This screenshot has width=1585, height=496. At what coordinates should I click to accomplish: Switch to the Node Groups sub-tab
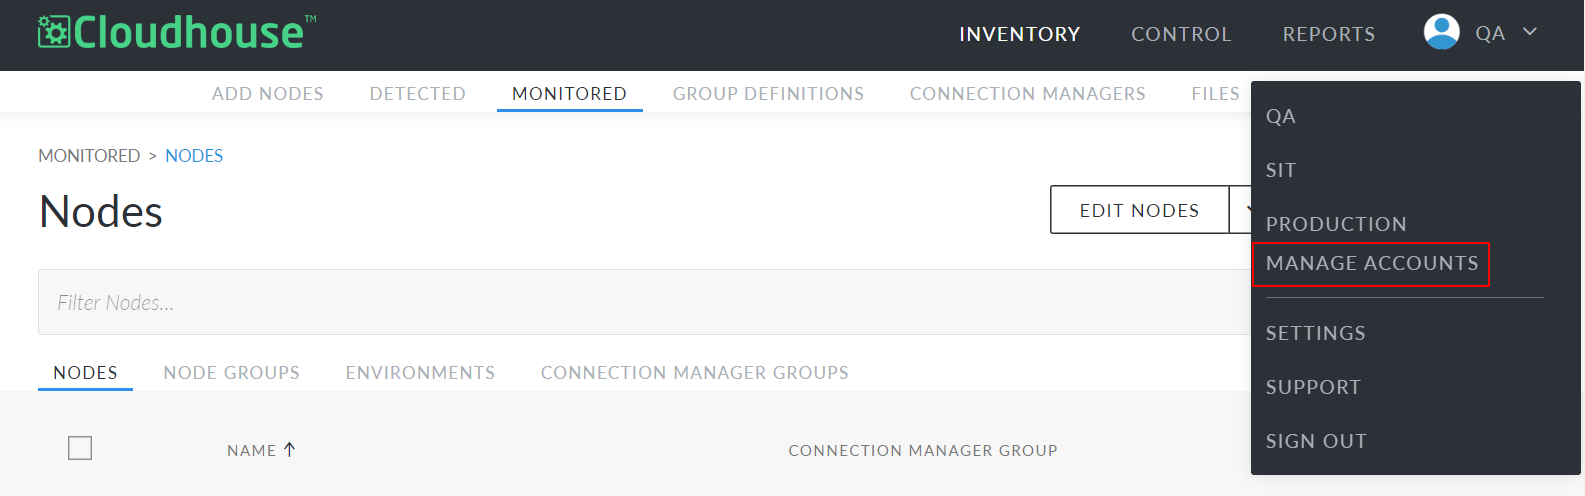click(x=231, y=373)
